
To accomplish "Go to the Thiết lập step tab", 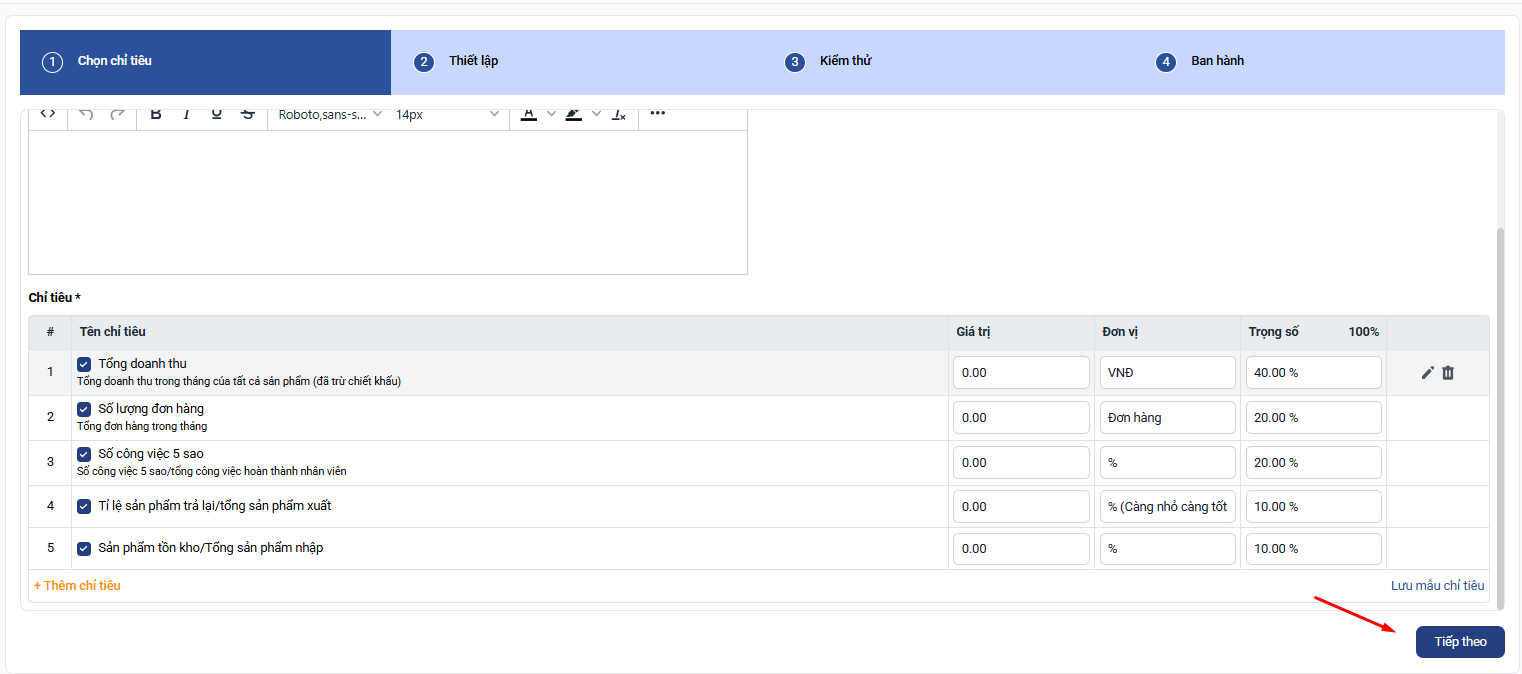I will tap(472, 61).
